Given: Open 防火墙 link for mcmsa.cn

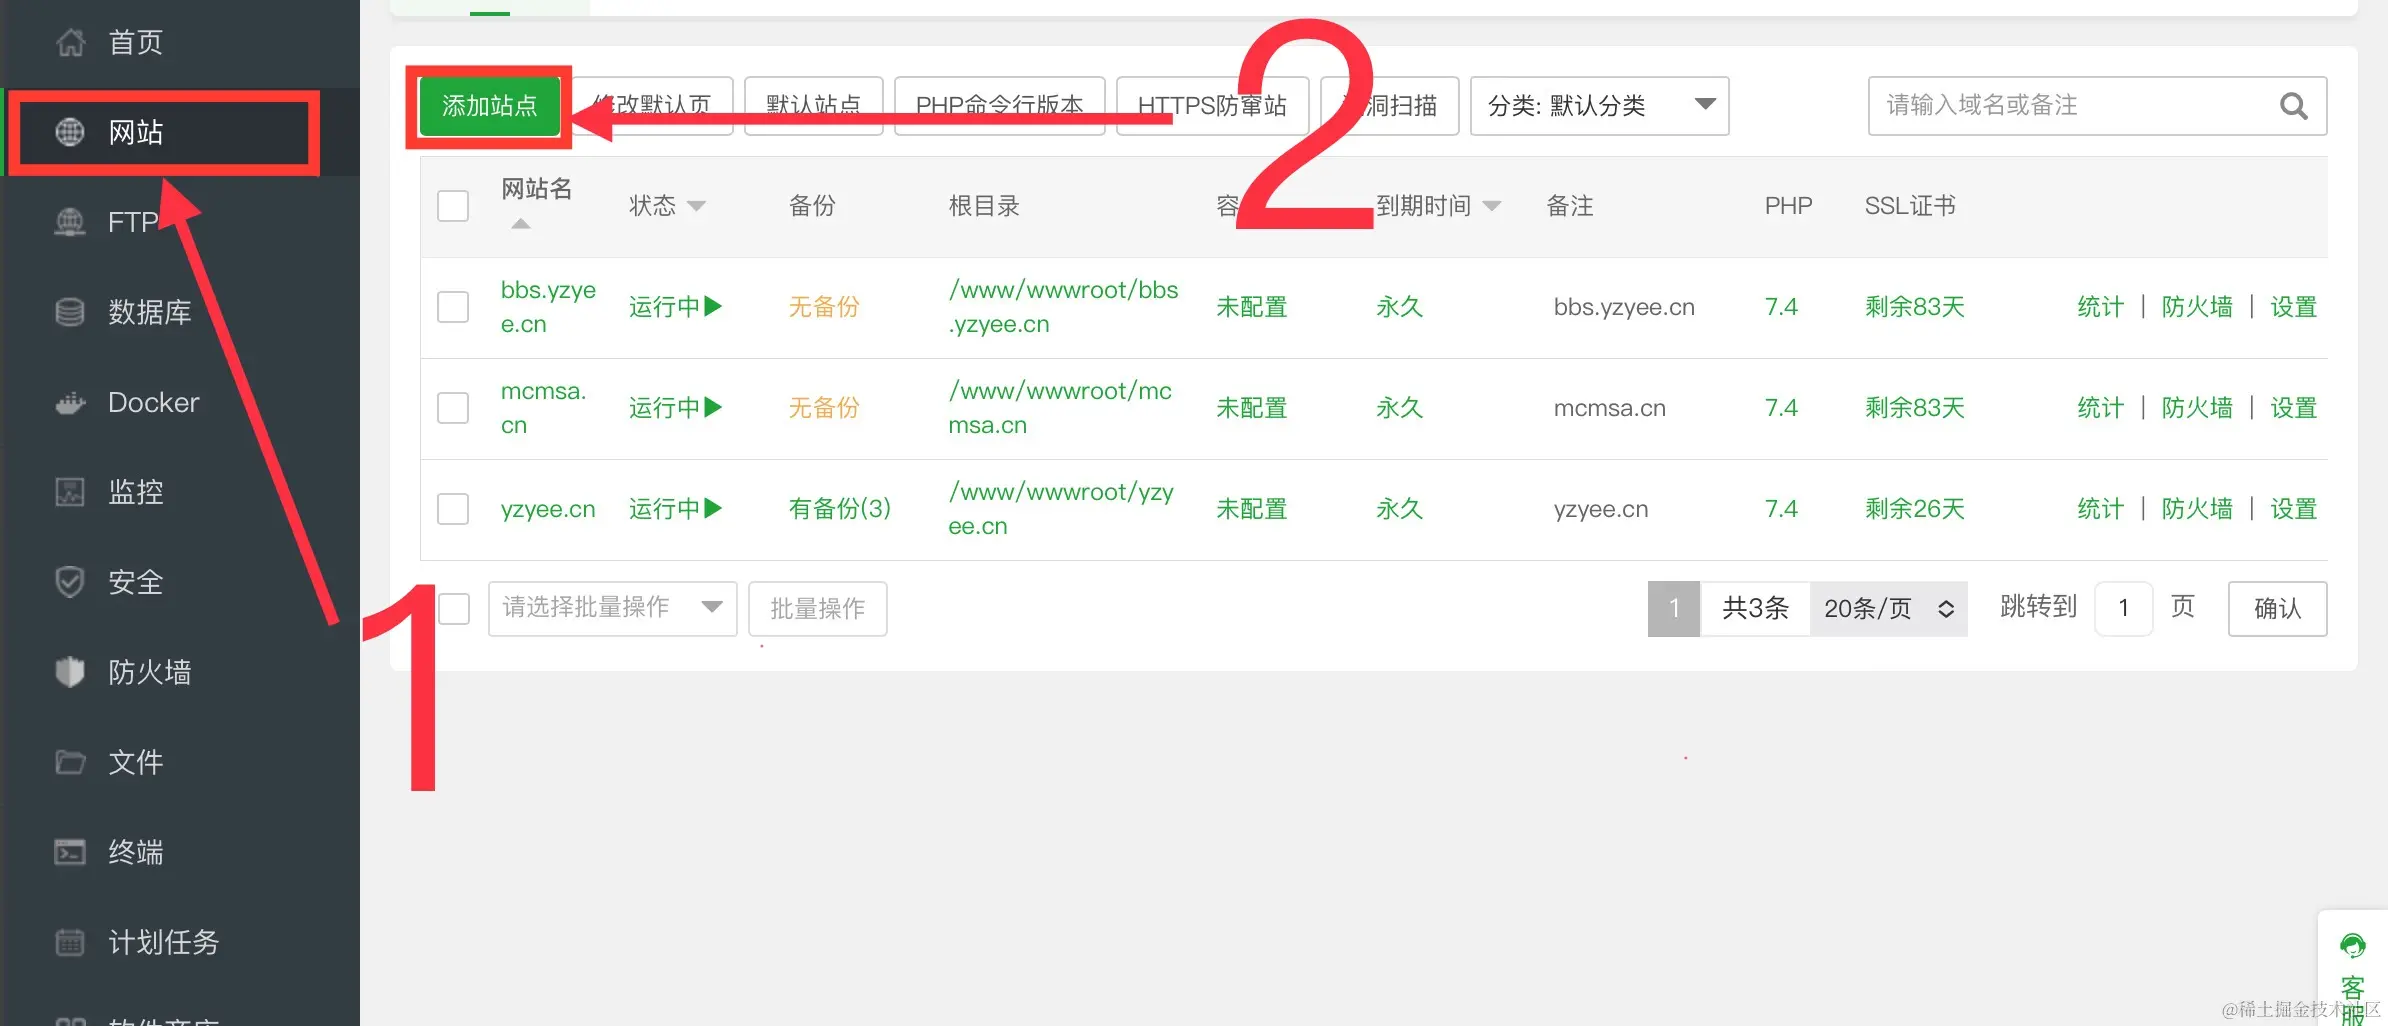Looking at the screenshot, I should [2197, 408].
